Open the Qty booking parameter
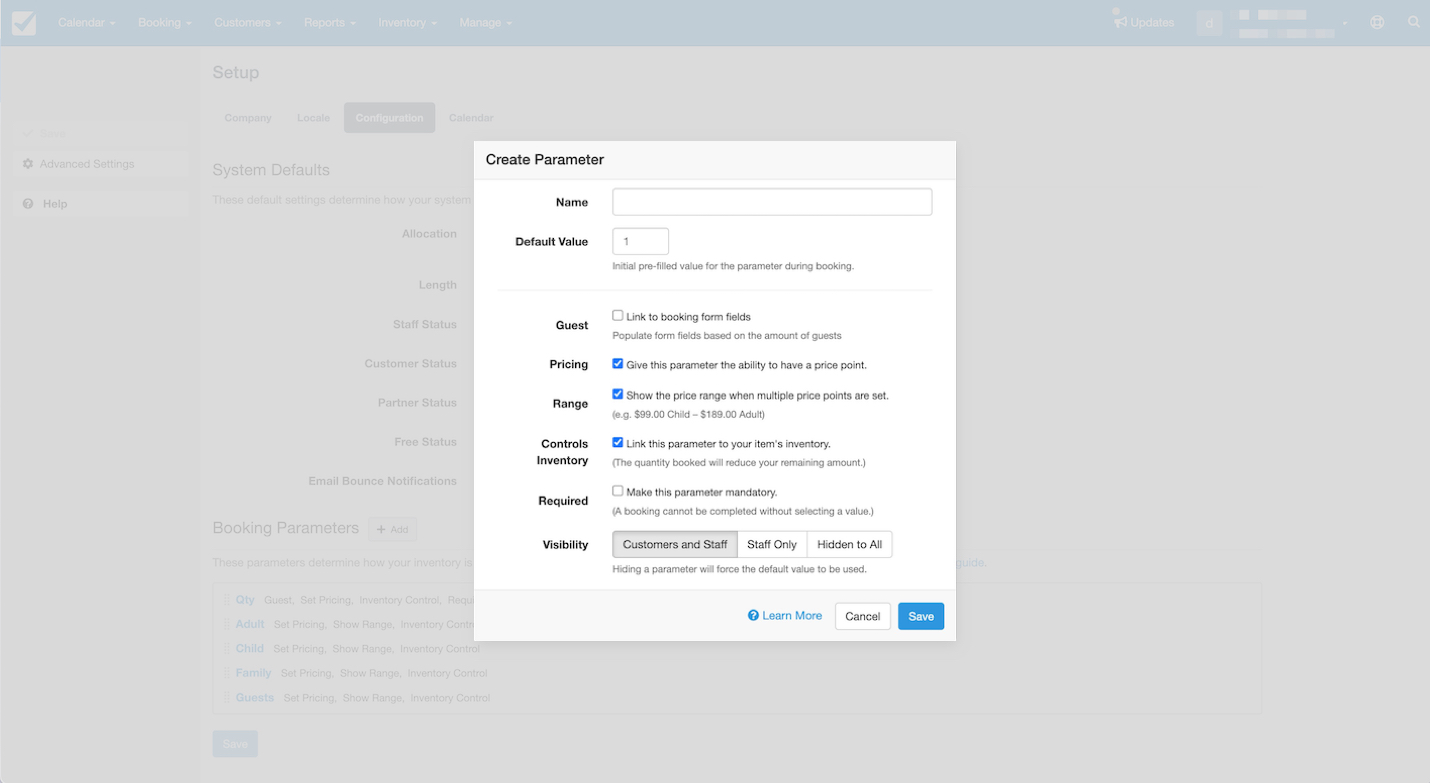This screenshot has width=1430, height=783. 245,600
